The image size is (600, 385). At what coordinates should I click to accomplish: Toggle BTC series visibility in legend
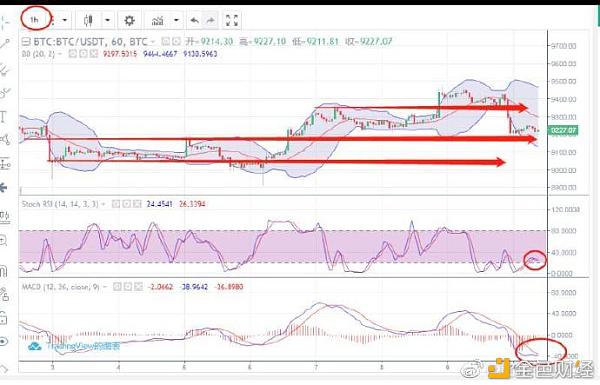coord(166,41)
